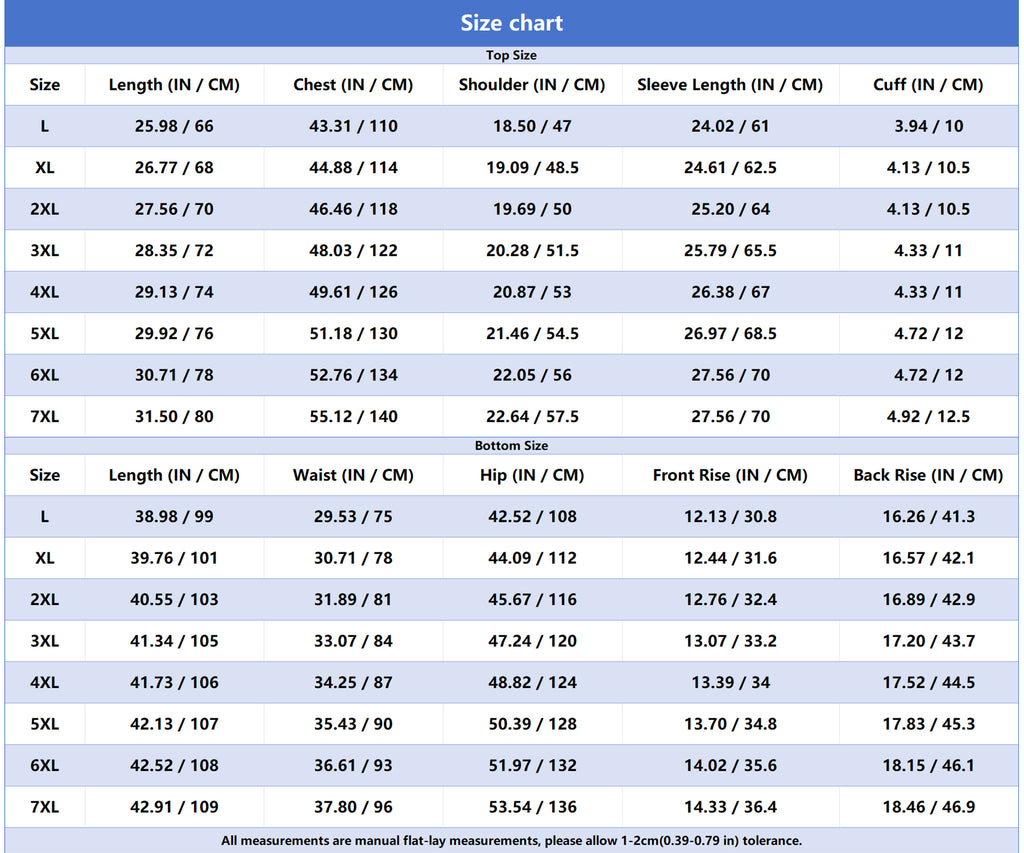Select the waist value "29.53 / 75"
The width and height of the screenshot is (1024, 853).
pos(353,517)
